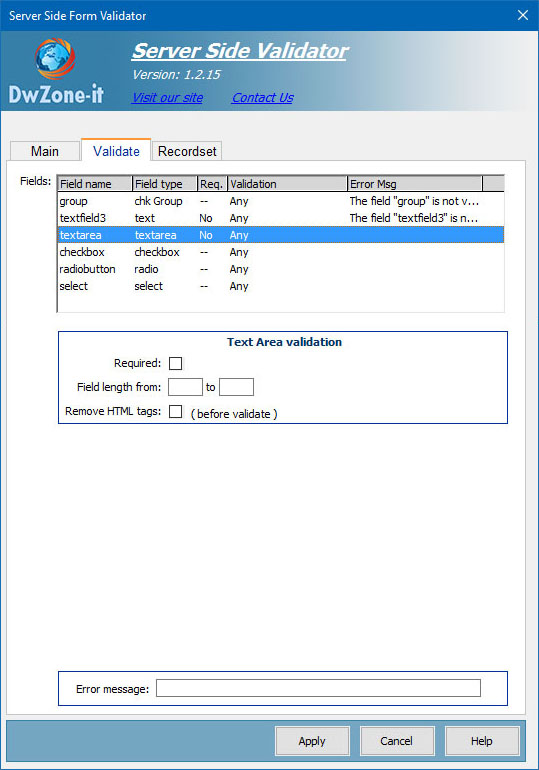Toggle the Remove HTML tags checkbox
Screen dimensions: 539x770
click(175, 412)
